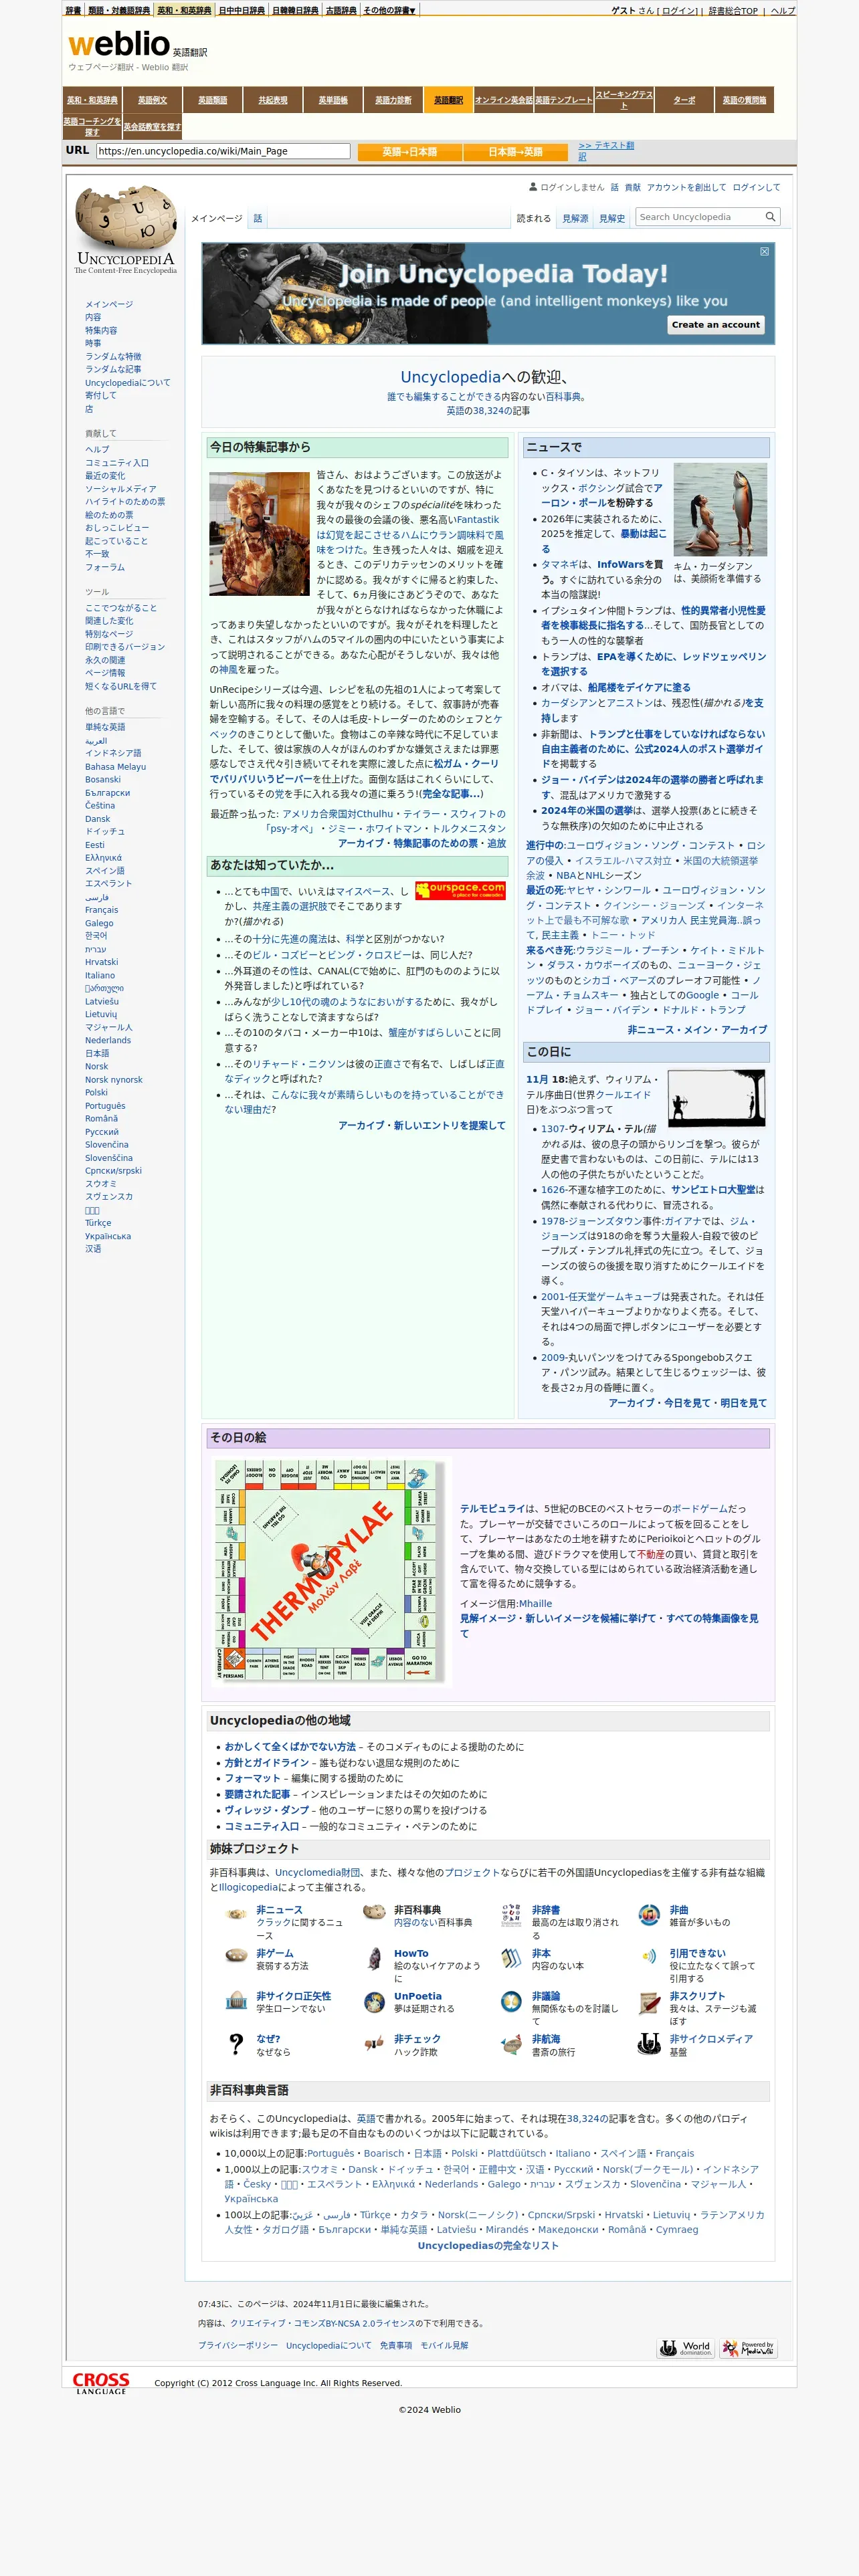Click the 英語→日本語 translate button
859x2576 pixels.
tap(410, 152)
